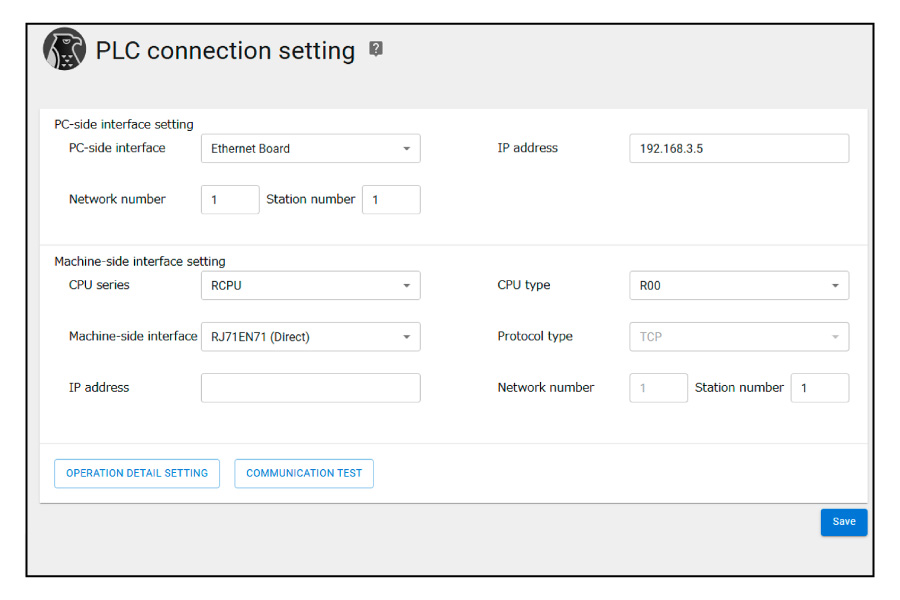Select the PC-side Station number field
Screen dimensions: 900x600
(x=391, y=200)
